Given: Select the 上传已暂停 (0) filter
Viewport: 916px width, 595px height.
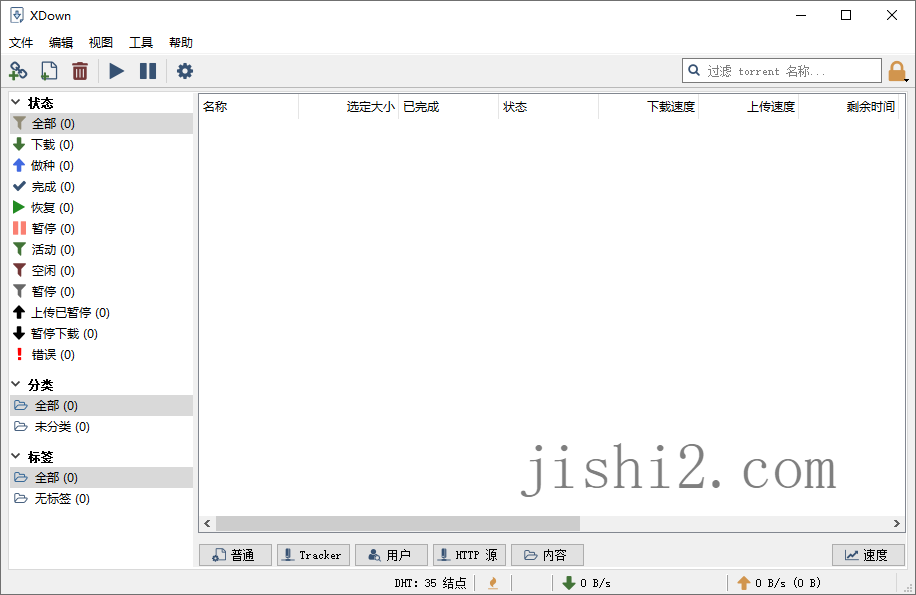Looking at the screenshot, I should pos(102,312).
